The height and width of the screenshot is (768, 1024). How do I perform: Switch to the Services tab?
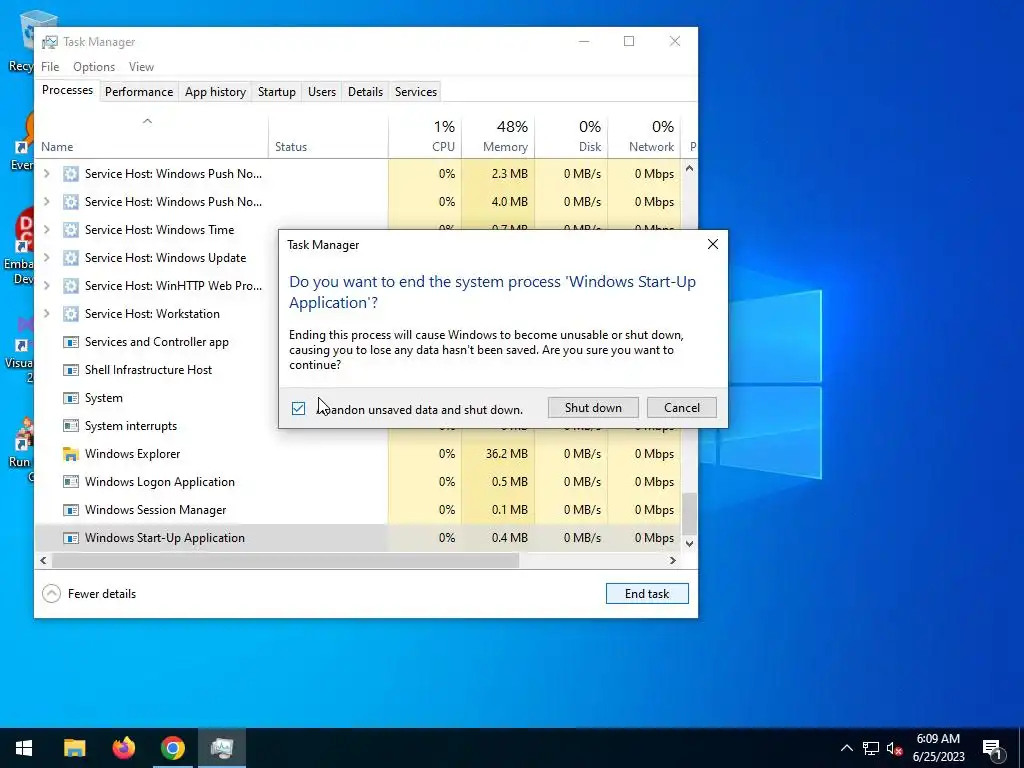416,91
